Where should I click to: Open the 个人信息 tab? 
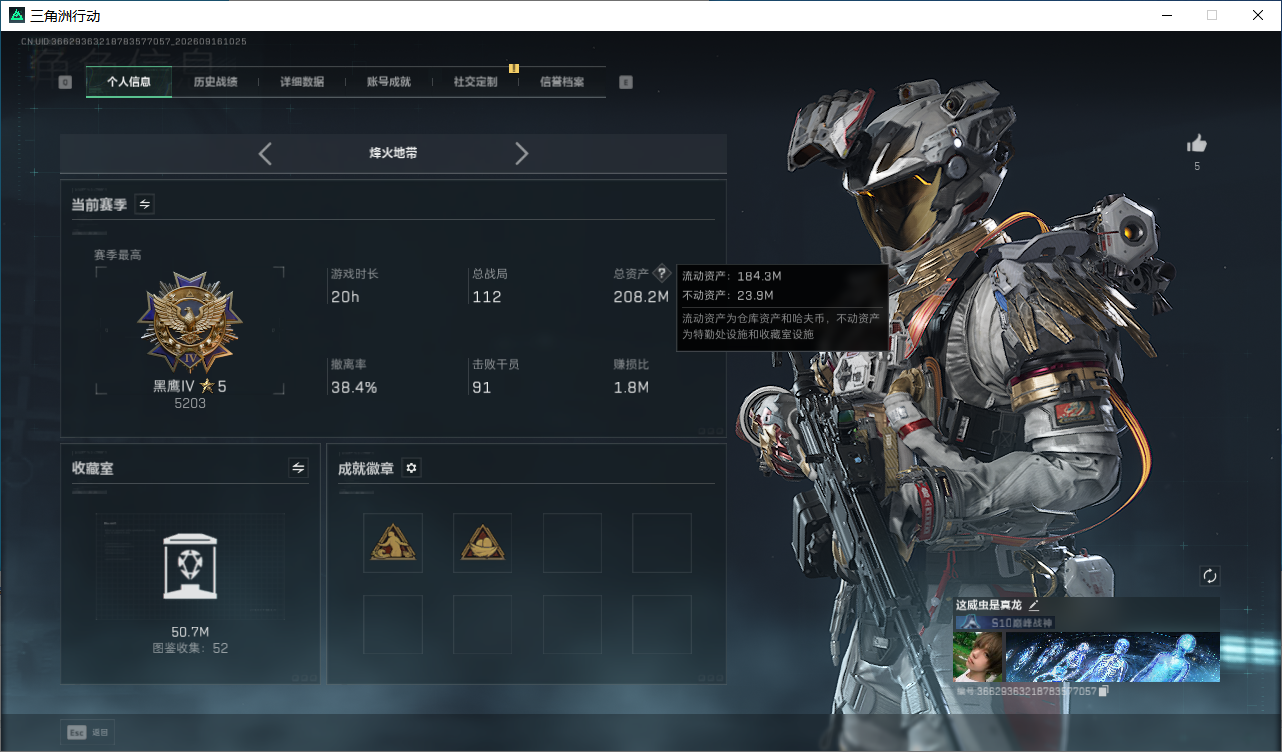click(x=129, y=82)
